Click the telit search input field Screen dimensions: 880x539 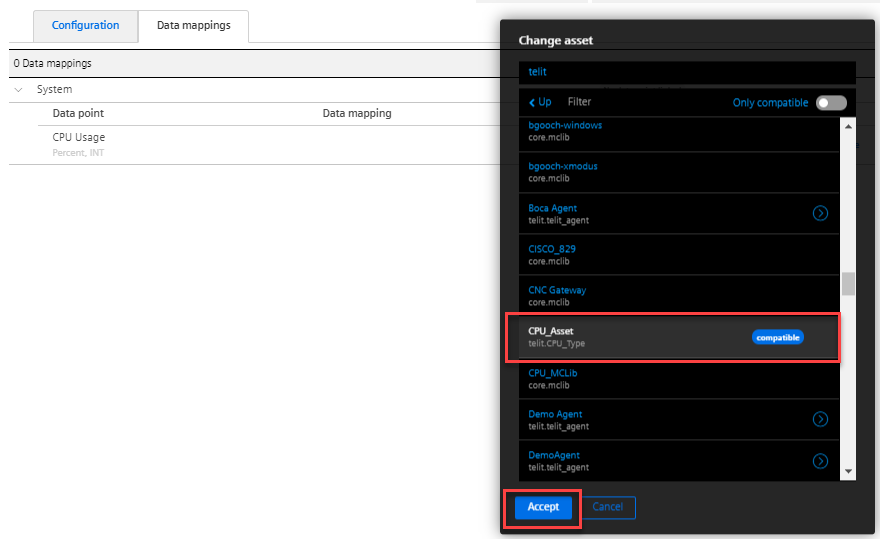pyautogui.click(x=686, y=72)
